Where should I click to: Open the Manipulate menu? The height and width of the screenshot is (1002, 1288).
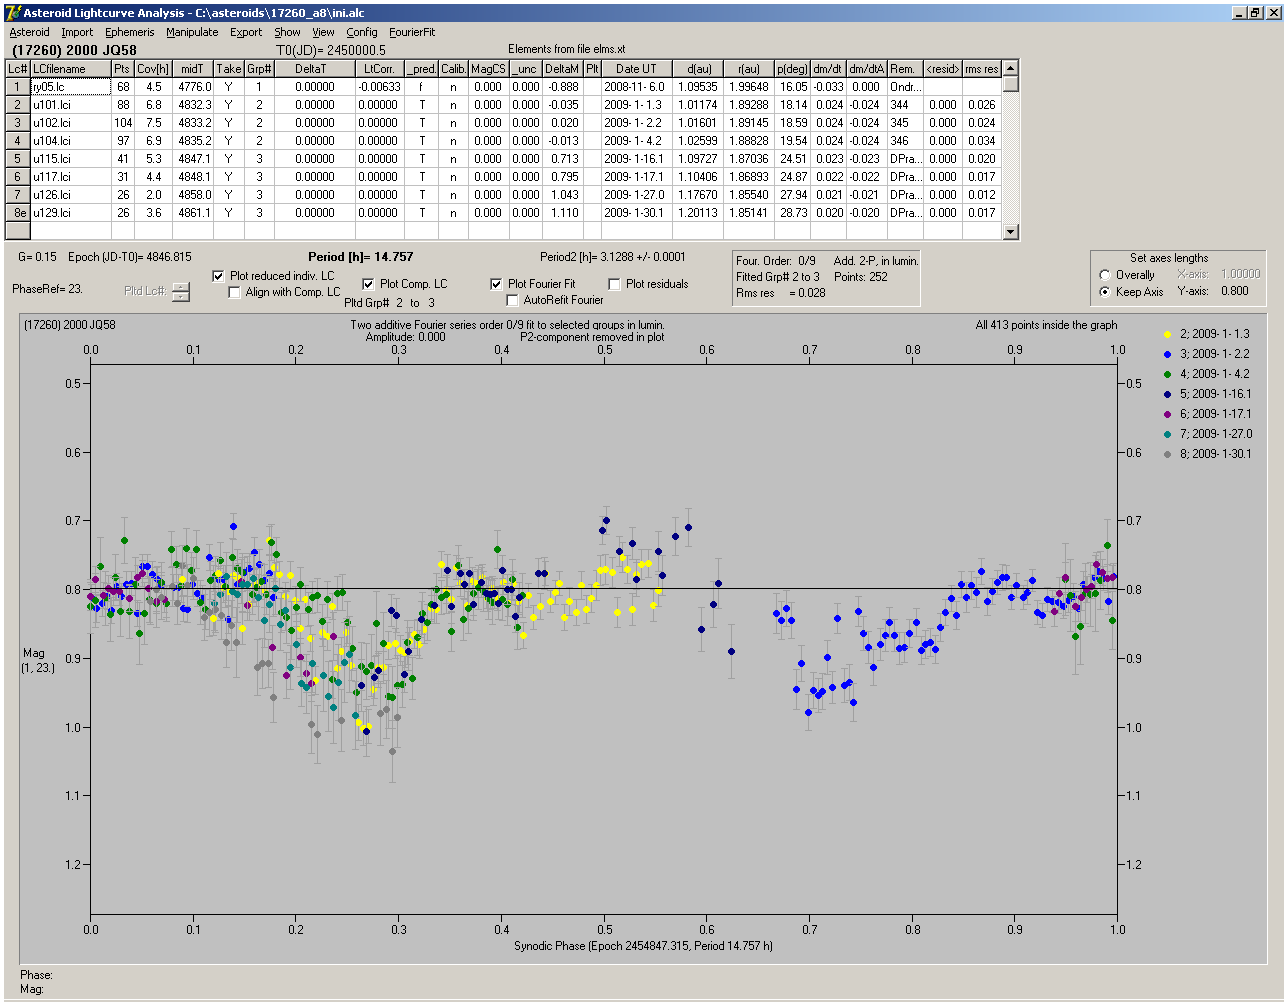pyautogui.click(x=192, y=32)
